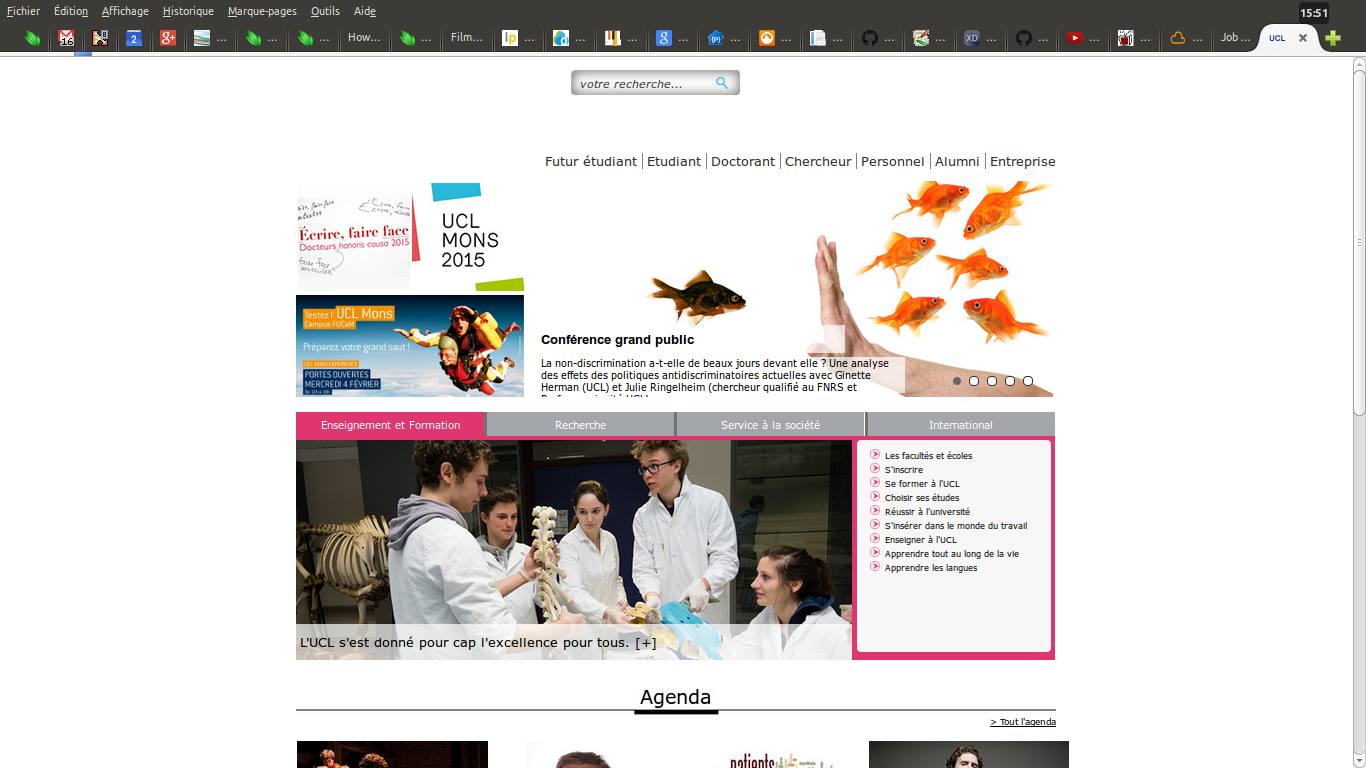The height and width of the screenshot is (768, 1366).
Task: Open the Gmail pinned tab
Action: pos(66,38)
